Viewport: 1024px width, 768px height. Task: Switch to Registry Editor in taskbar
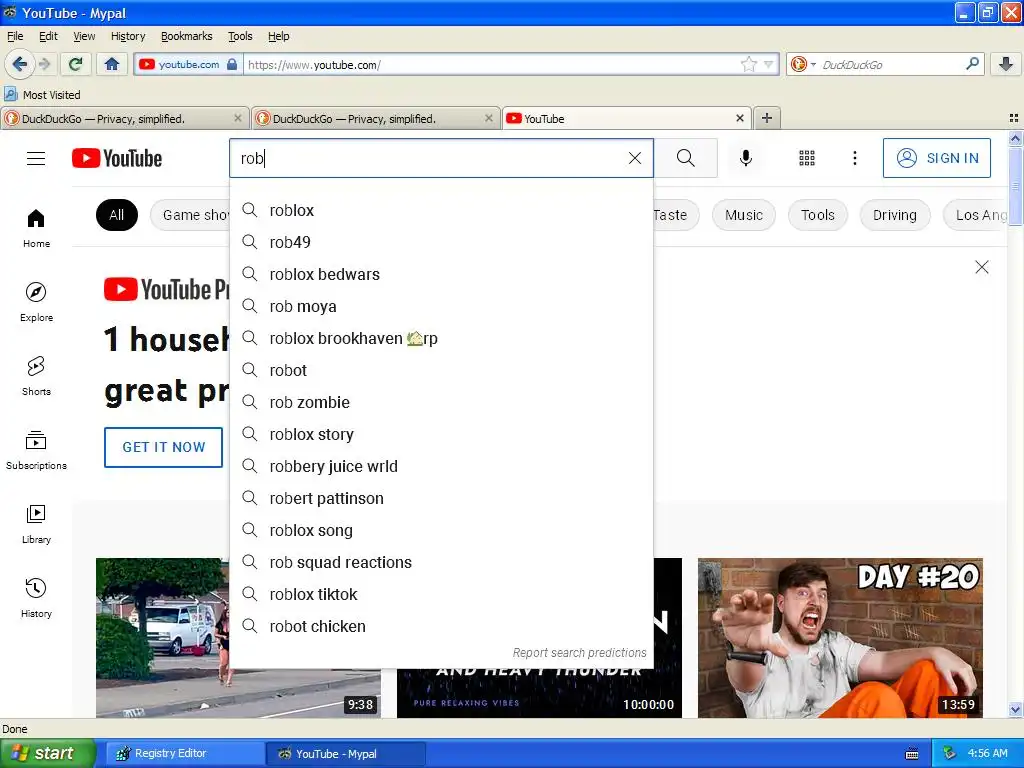point(183,754)
